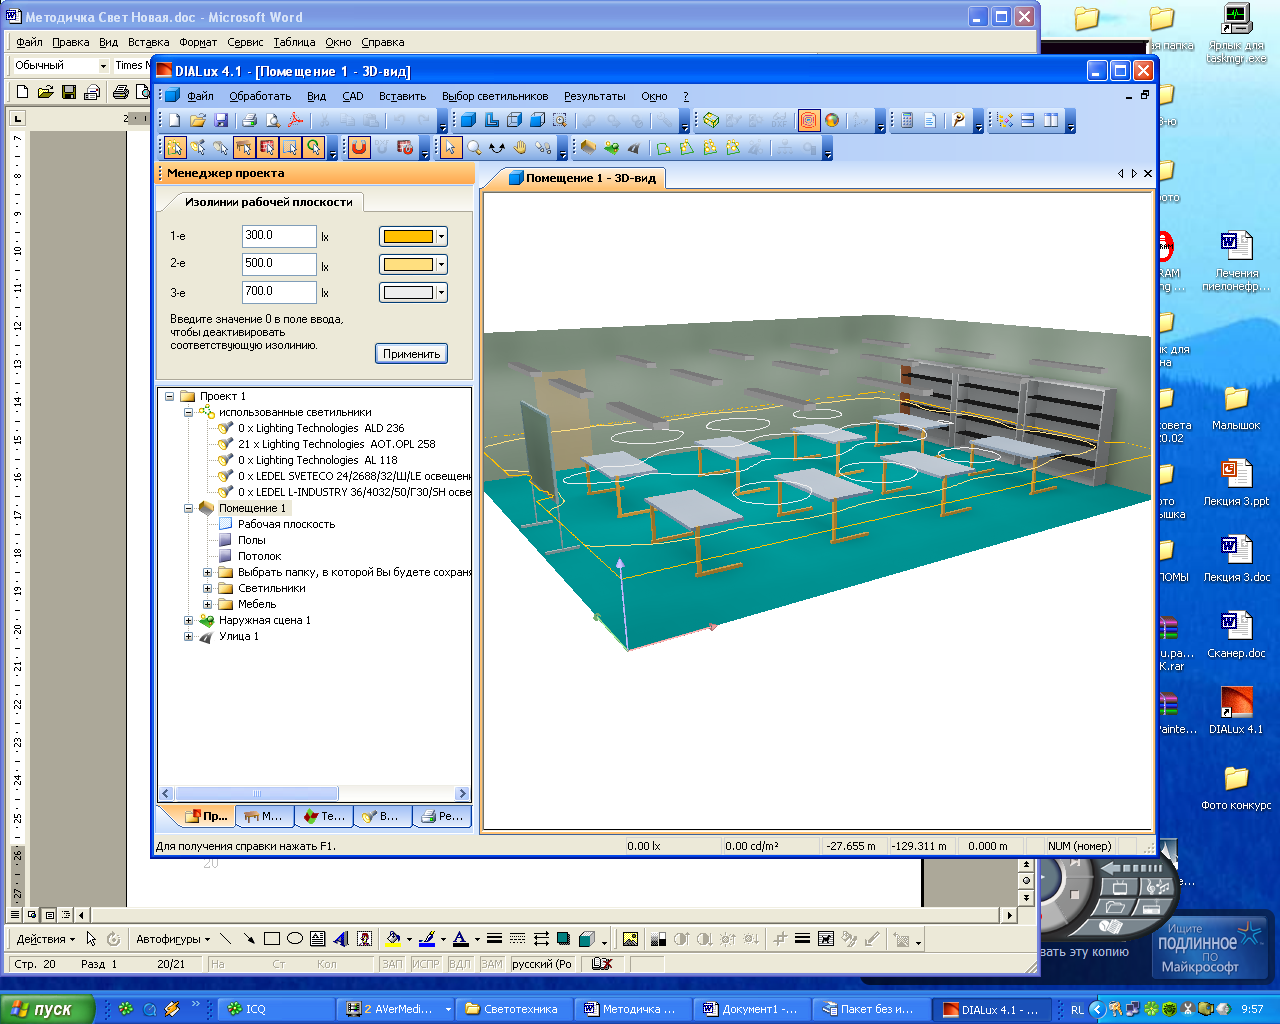Open the colour picker for 2-е isoline

point(413,265)
